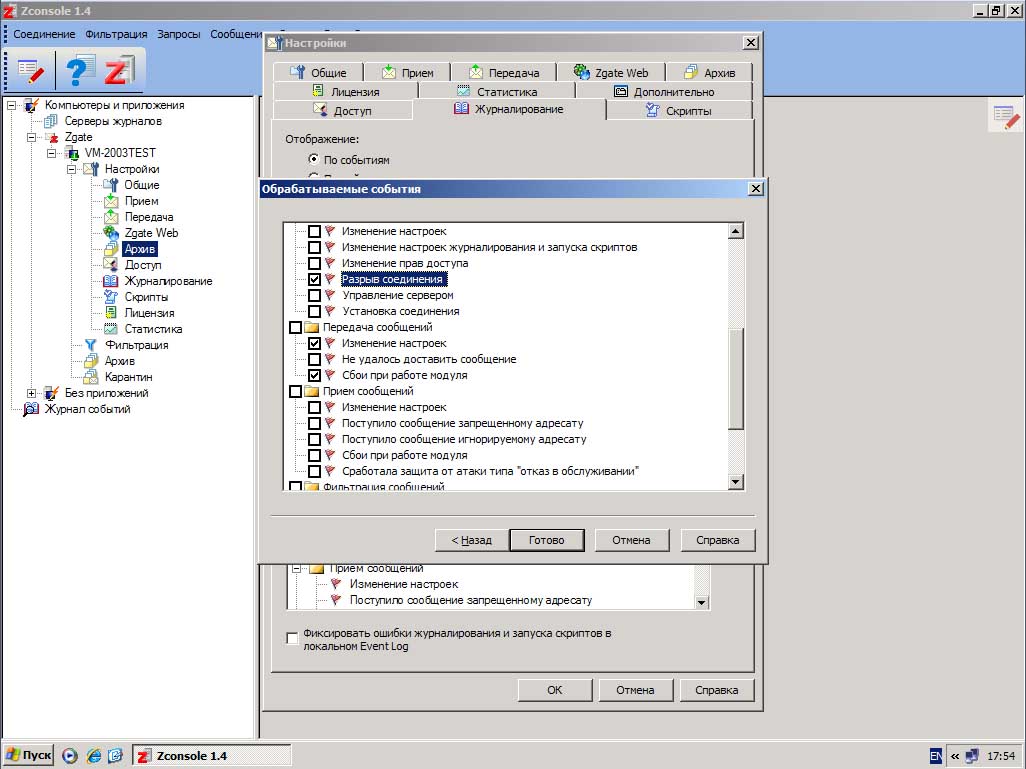Select the По событиям radio button
Image resolution: width=1026 pixels, height=769 pixels.
click(x=313, y=159)
